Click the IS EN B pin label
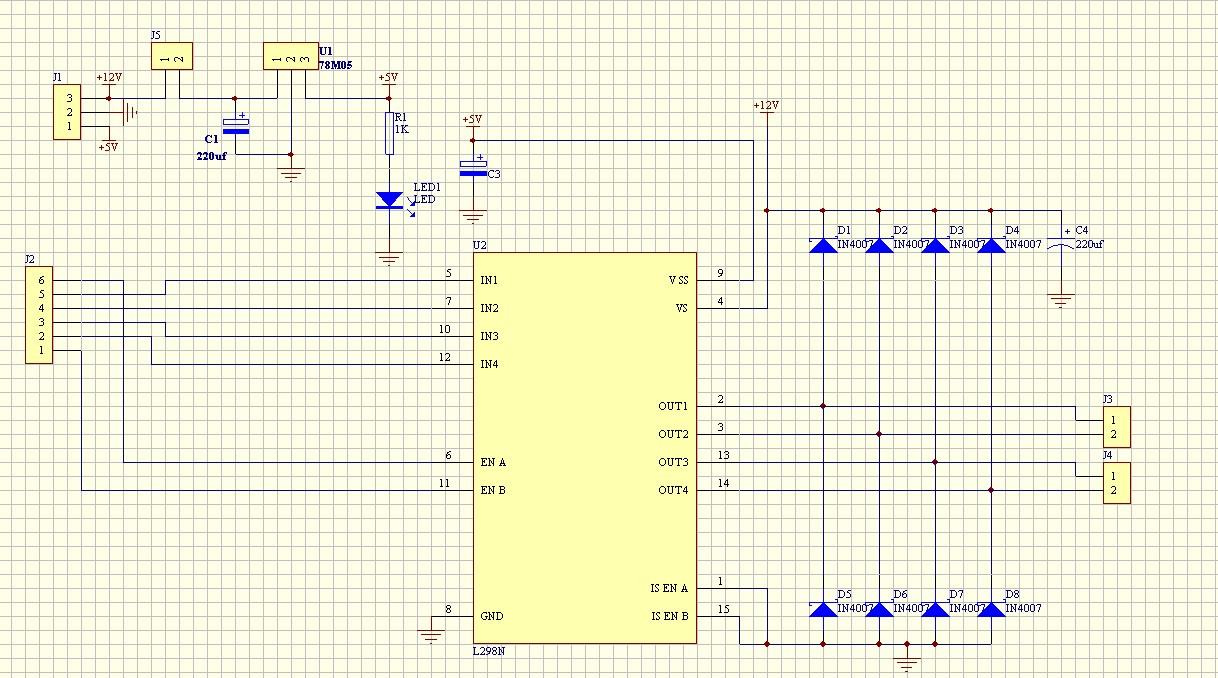 pyautogui.click(x=670, y=617)
